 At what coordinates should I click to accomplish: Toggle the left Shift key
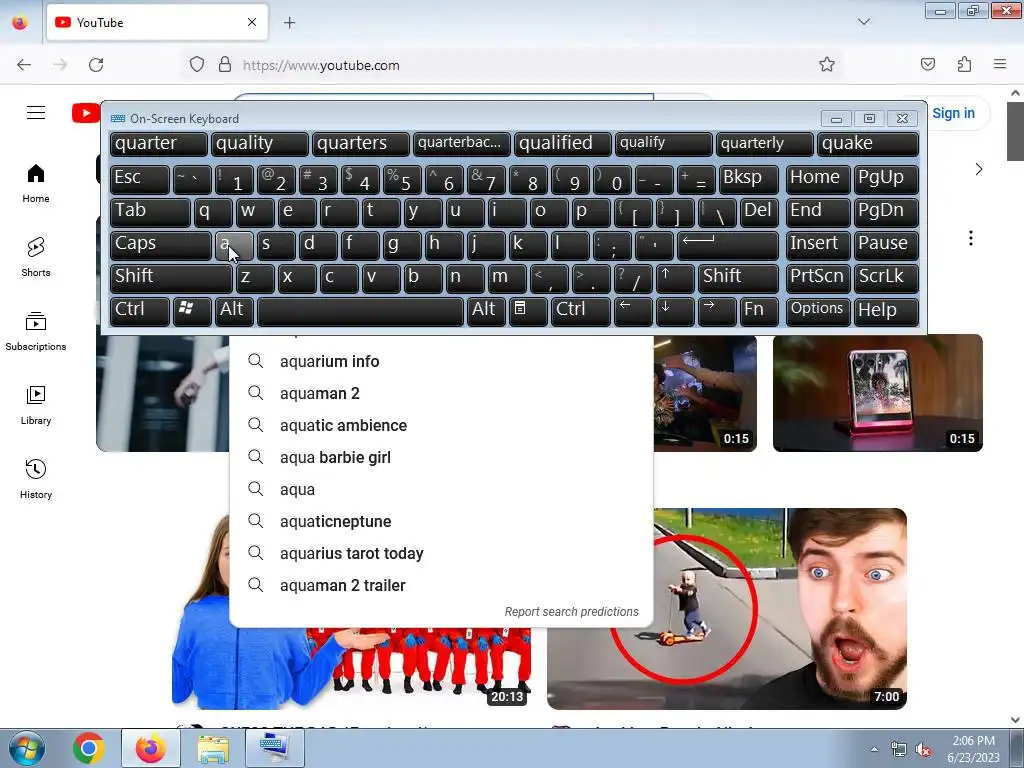pos(171,278)
